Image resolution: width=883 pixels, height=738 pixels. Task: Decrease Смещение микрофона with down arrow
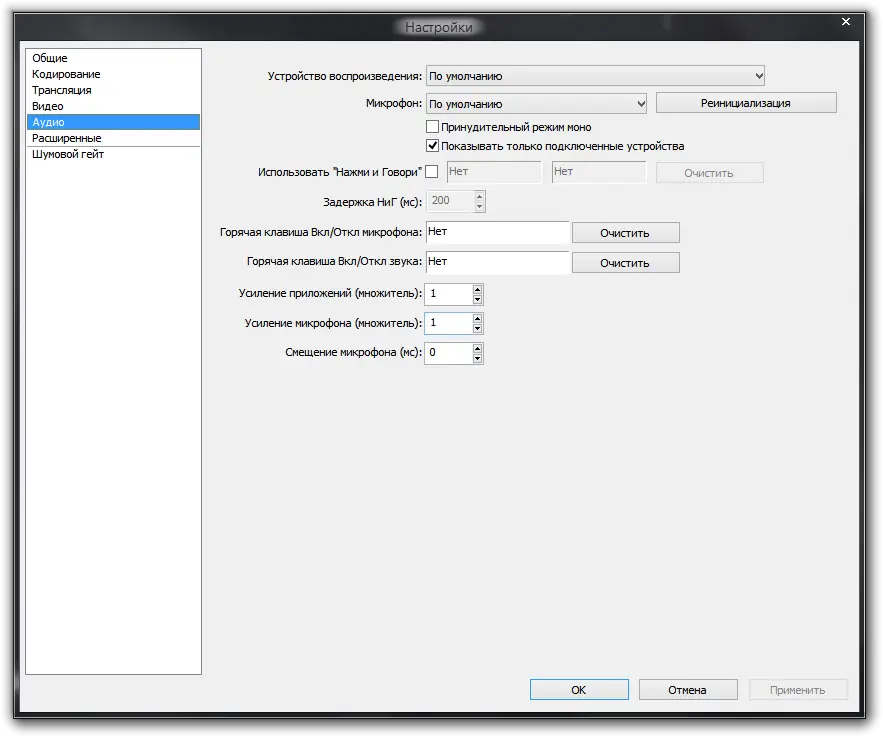(x=478, y=358)
